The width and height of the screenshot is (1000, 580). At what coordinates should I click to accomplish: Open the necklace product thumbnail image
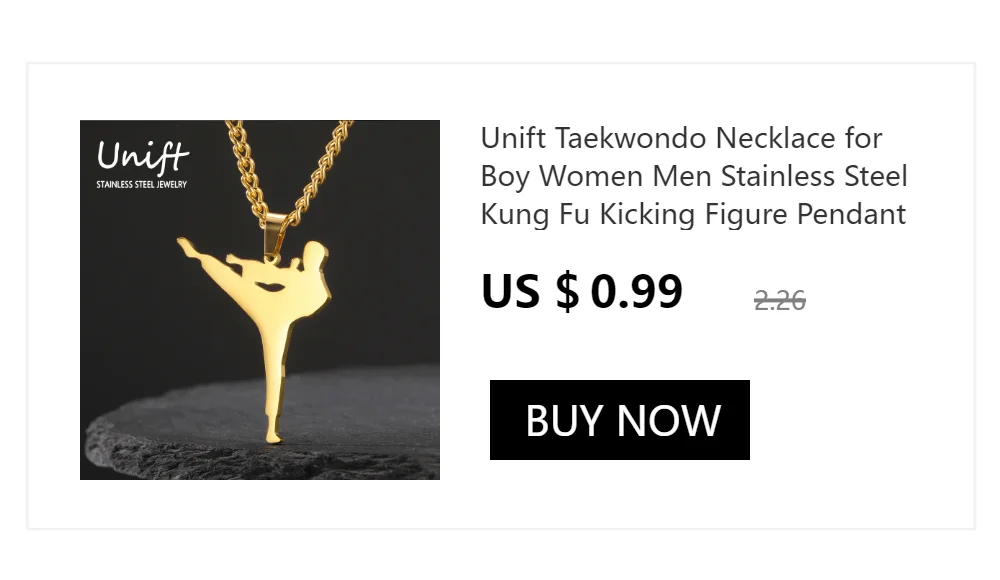click(260, 300)
